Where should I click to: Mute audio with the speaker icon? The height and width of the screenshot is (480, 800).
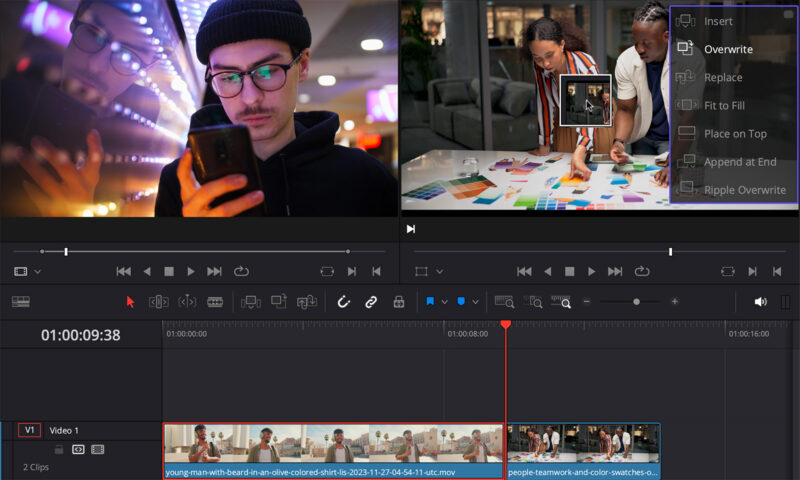click(x=760, y=302)
